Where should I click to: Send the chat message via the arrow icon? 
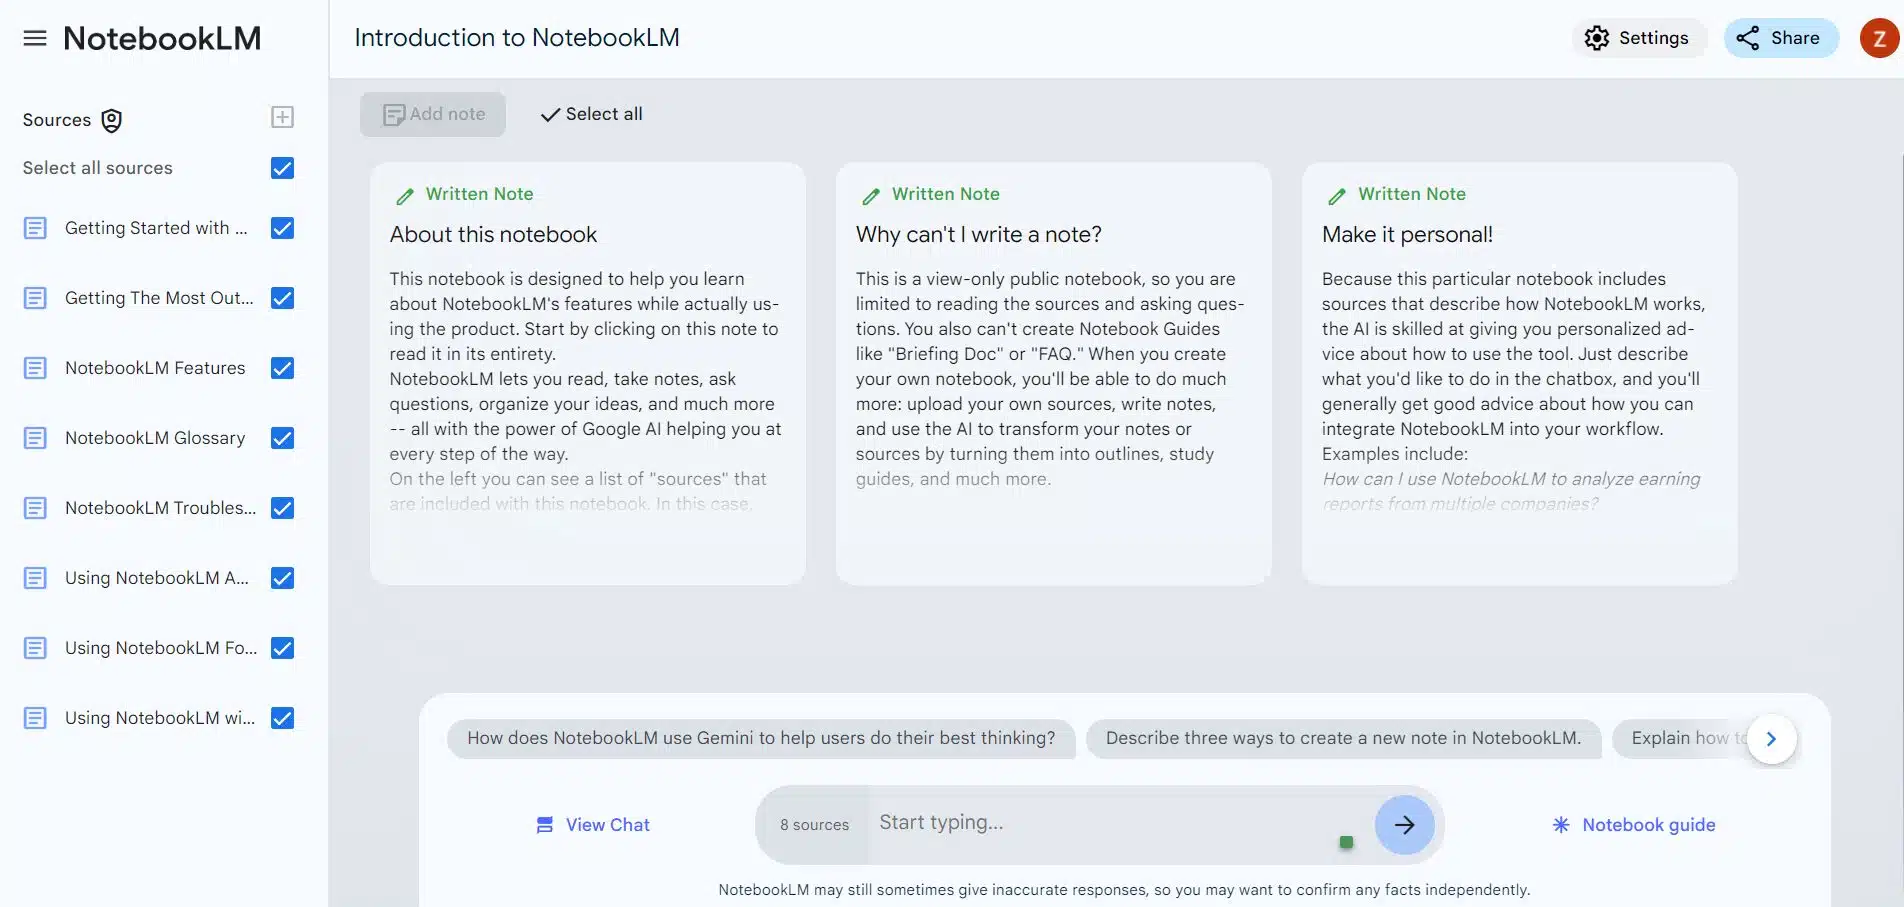(1404, 825)
